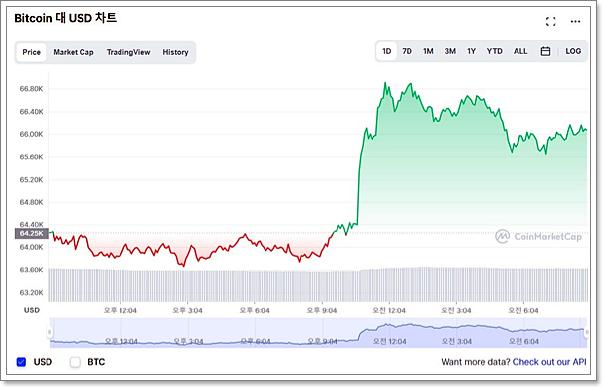The height and width of the screenshot is (387, 603).
Task: Select the 1Y time range
Action: (x=471, y=51)
